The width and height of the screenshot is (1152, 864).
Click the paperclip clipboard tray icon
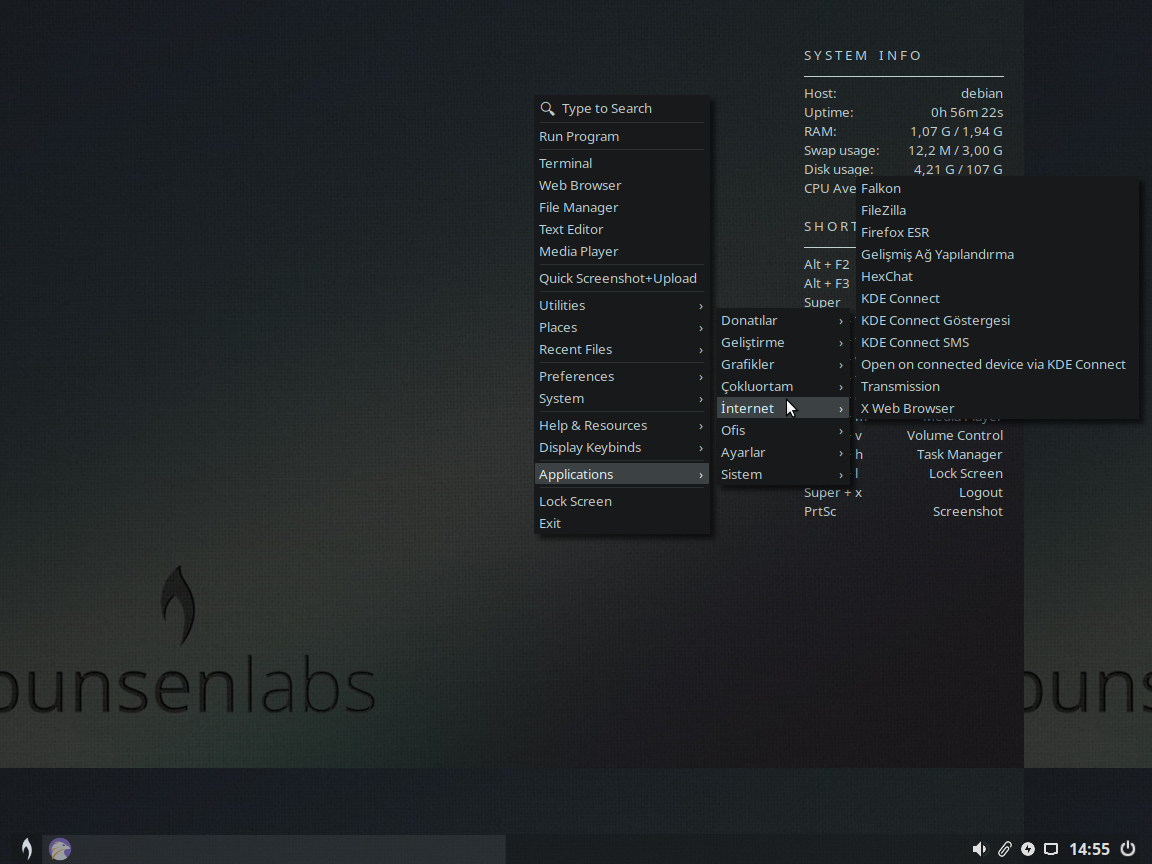click(x=1004, y=849)
